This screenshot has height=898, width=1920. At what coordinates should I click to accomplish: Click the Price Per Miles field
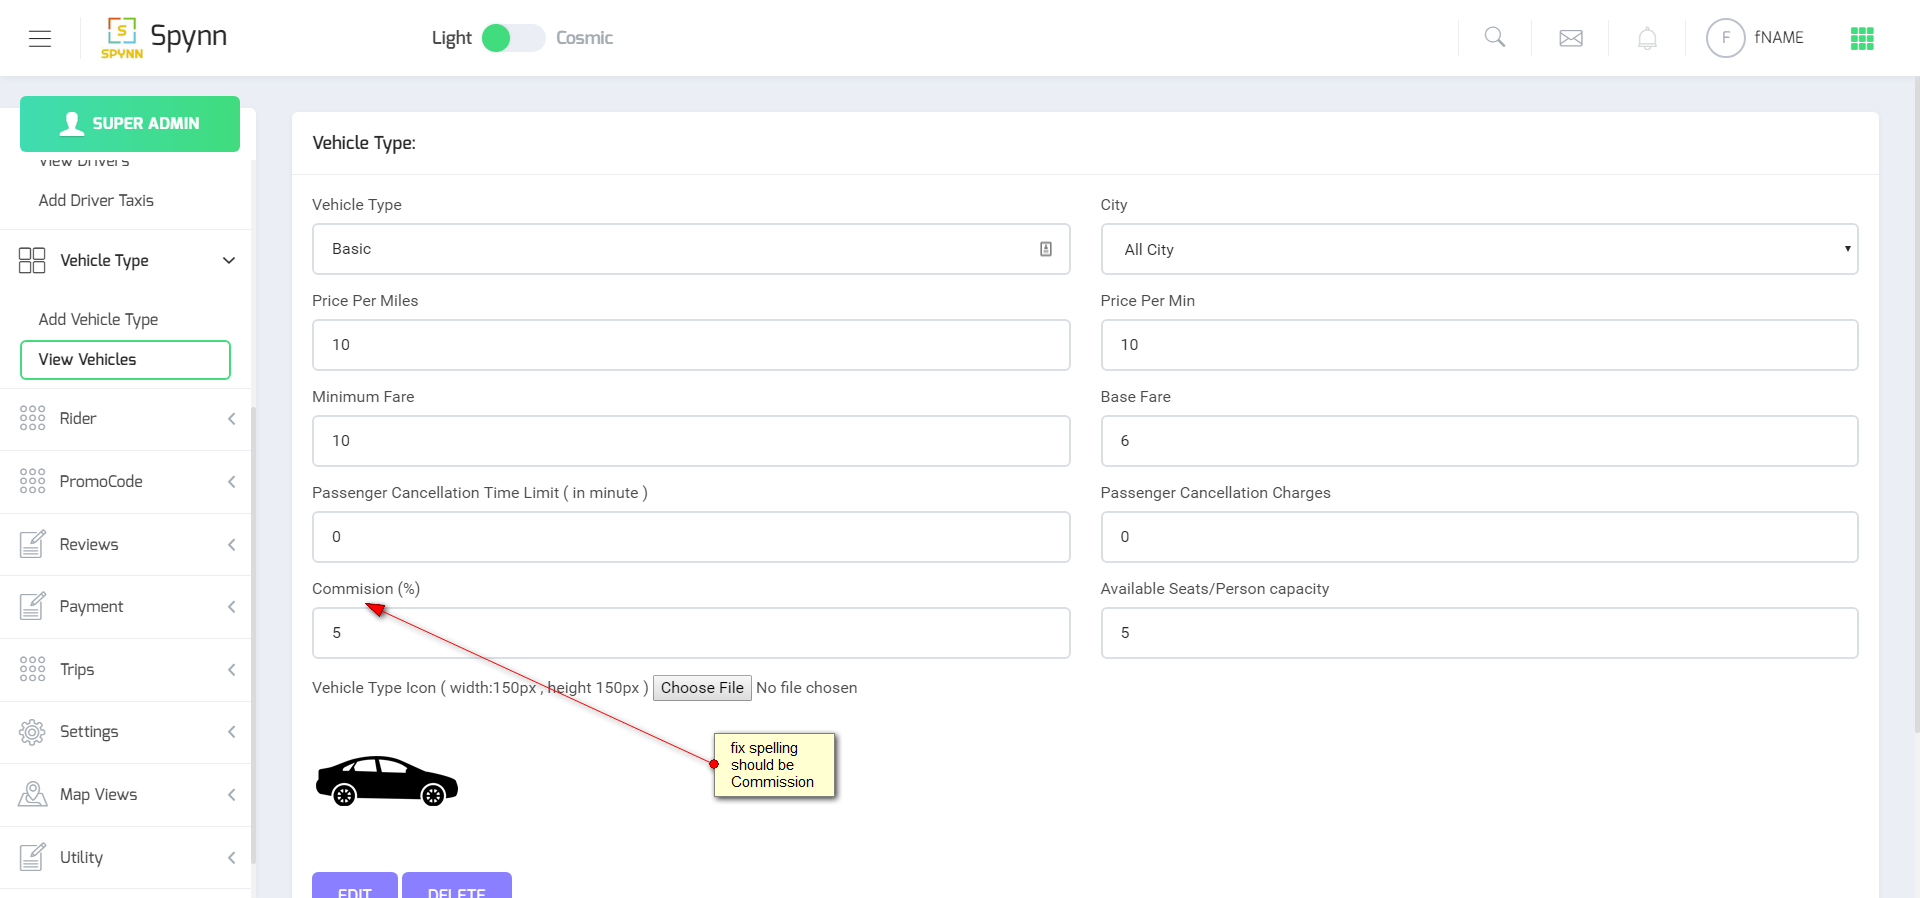pyautogui.click(x=691, y=345)
